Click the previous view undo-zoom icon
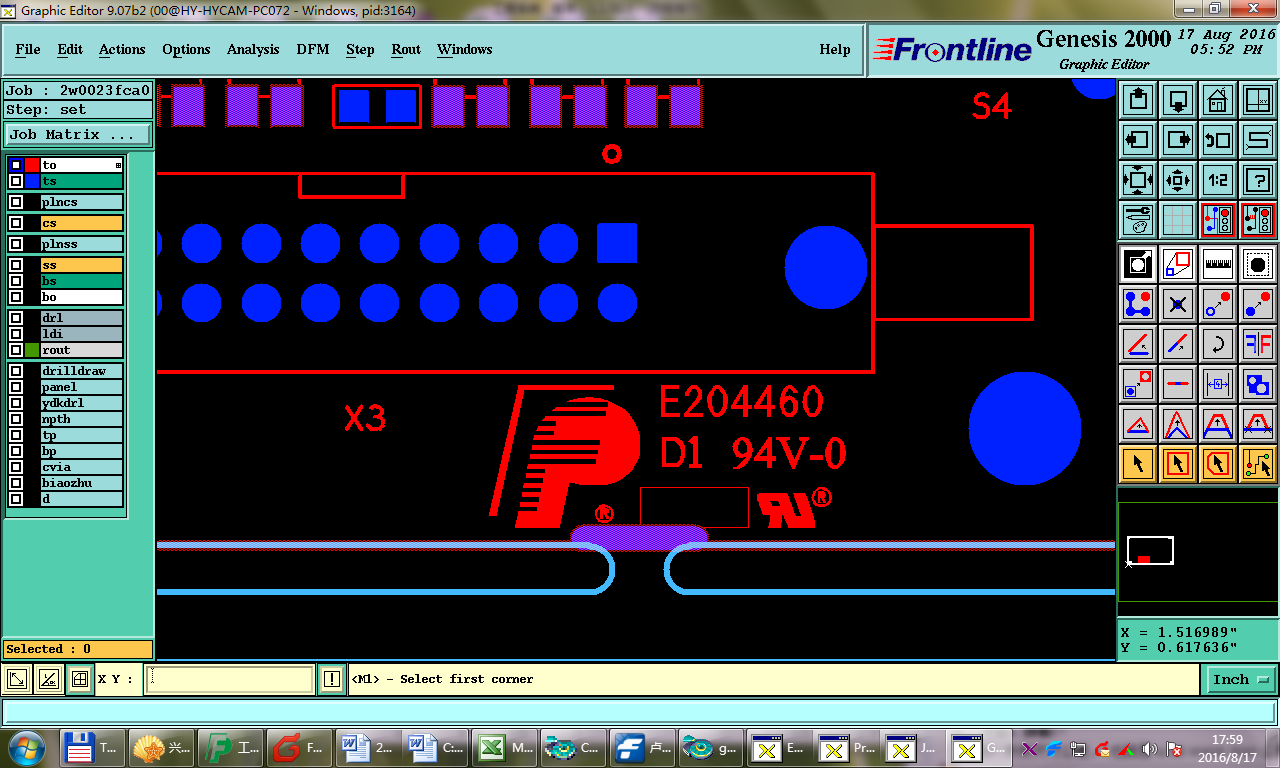Image resolution: width=1280 pixels, height=768 pixels. point(1218,140)
